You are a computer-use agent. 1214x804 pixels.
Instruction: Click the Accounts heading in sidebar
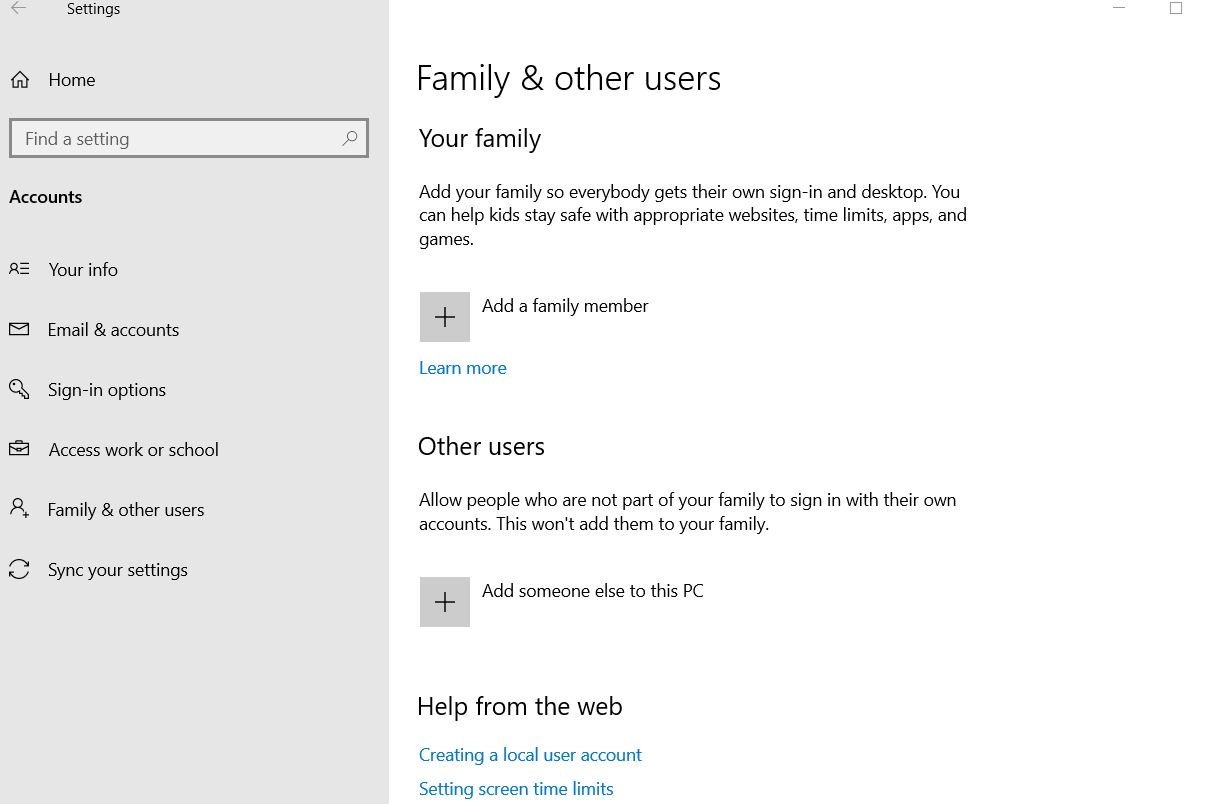point(46,197)
